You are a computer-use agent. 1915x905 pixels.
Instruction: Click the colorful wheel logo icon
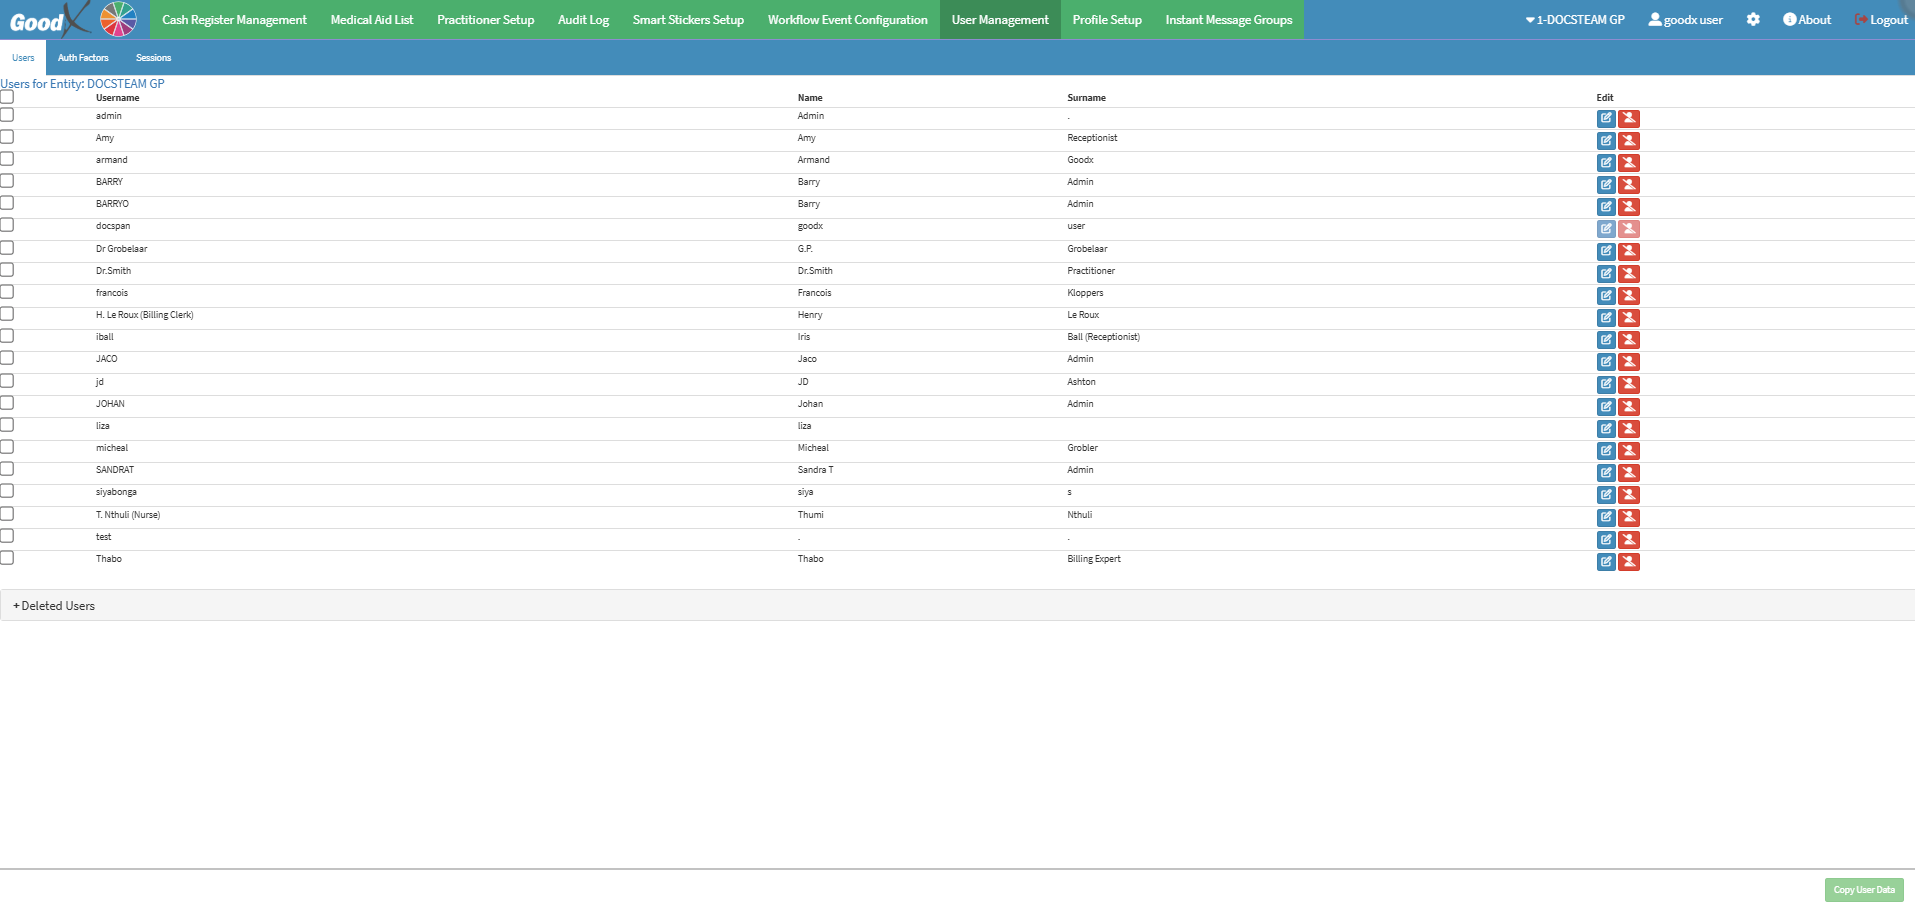118,19
